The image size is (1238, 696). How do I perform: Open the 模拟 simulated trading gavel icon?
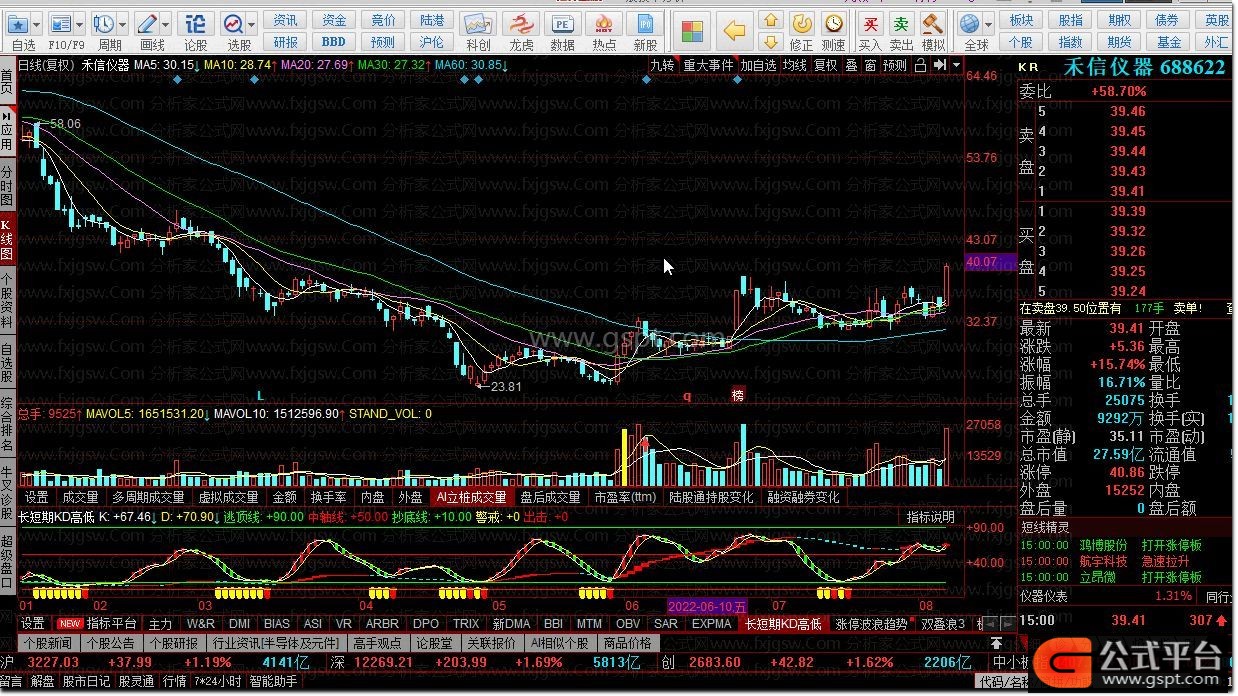933,23
